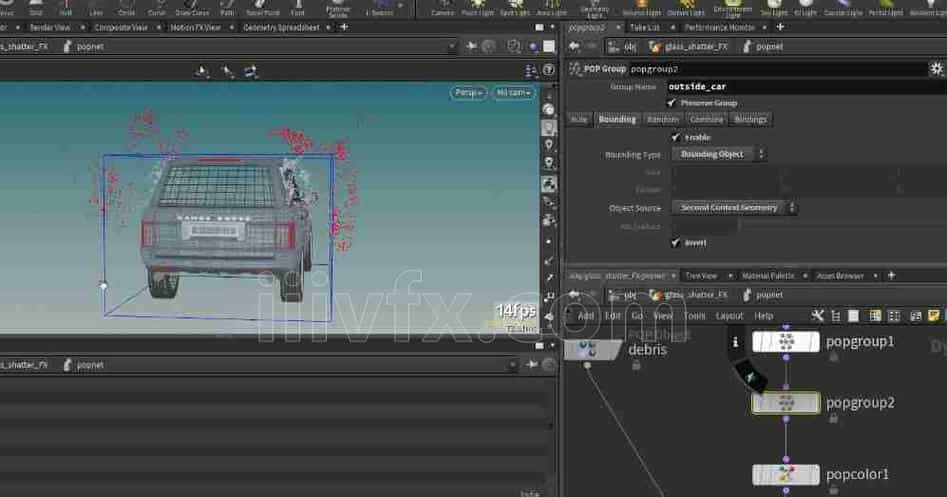This screenshot has width=947, height=497.
Task: Switch to the Random tab
Action: [663, 120]
